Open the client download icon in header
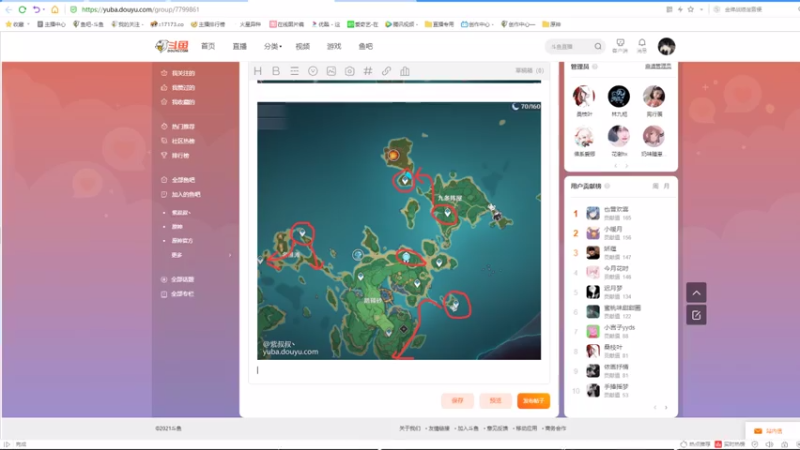The image size is (800, 450). [620, 45]
